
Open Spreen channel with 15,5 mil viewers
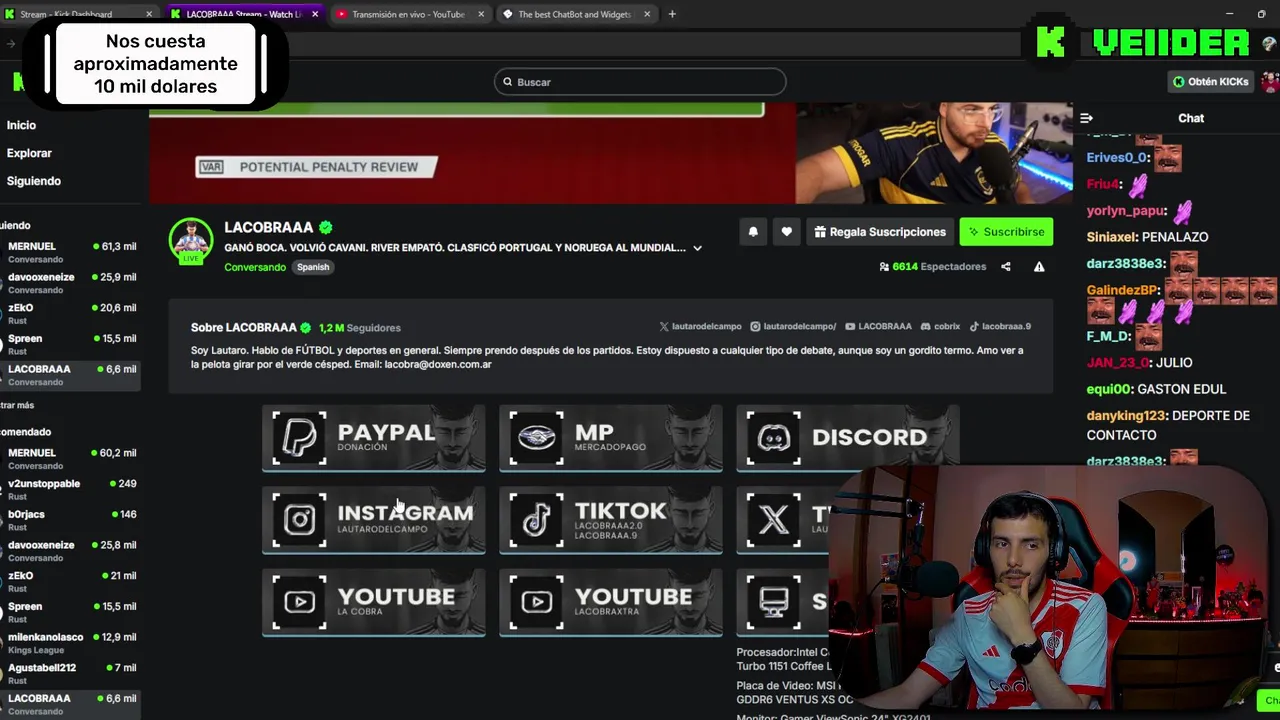[70, 345]
